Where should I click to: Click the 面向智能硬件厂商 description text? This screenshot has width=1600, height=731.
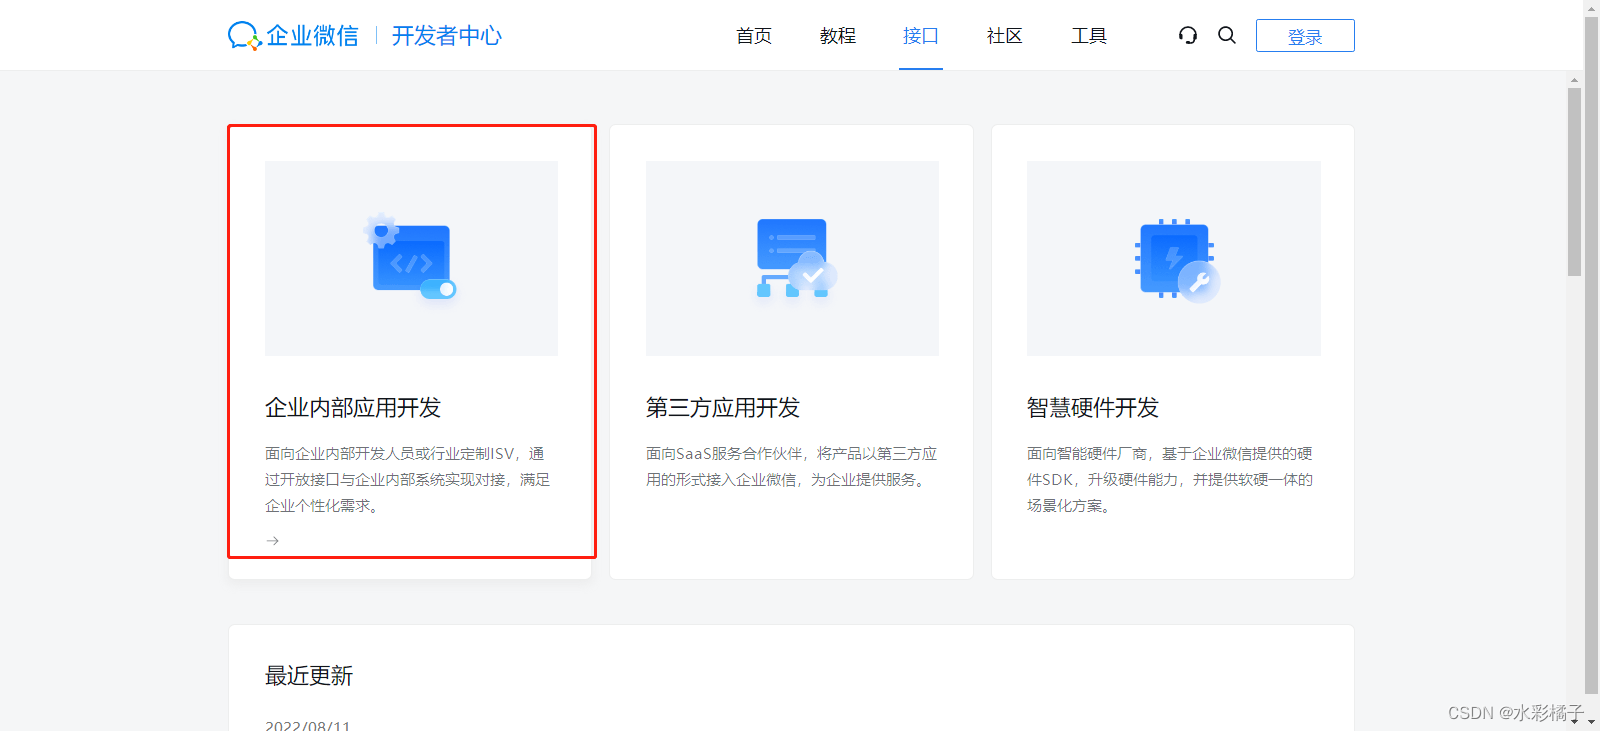point(1170,480)
